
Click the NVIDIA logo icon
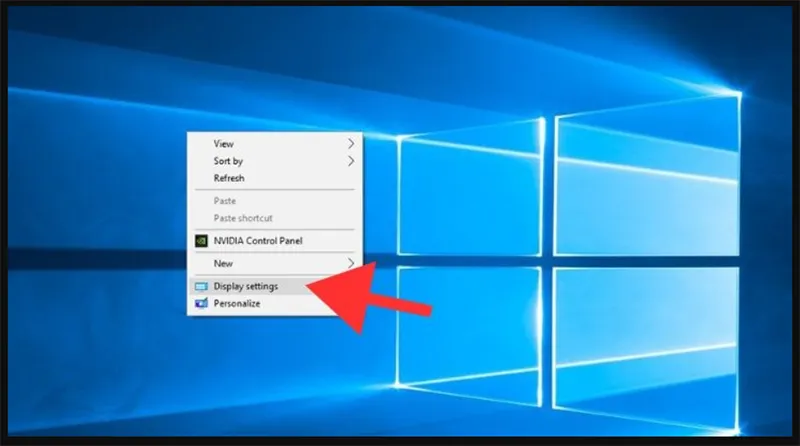coord(202,241)
